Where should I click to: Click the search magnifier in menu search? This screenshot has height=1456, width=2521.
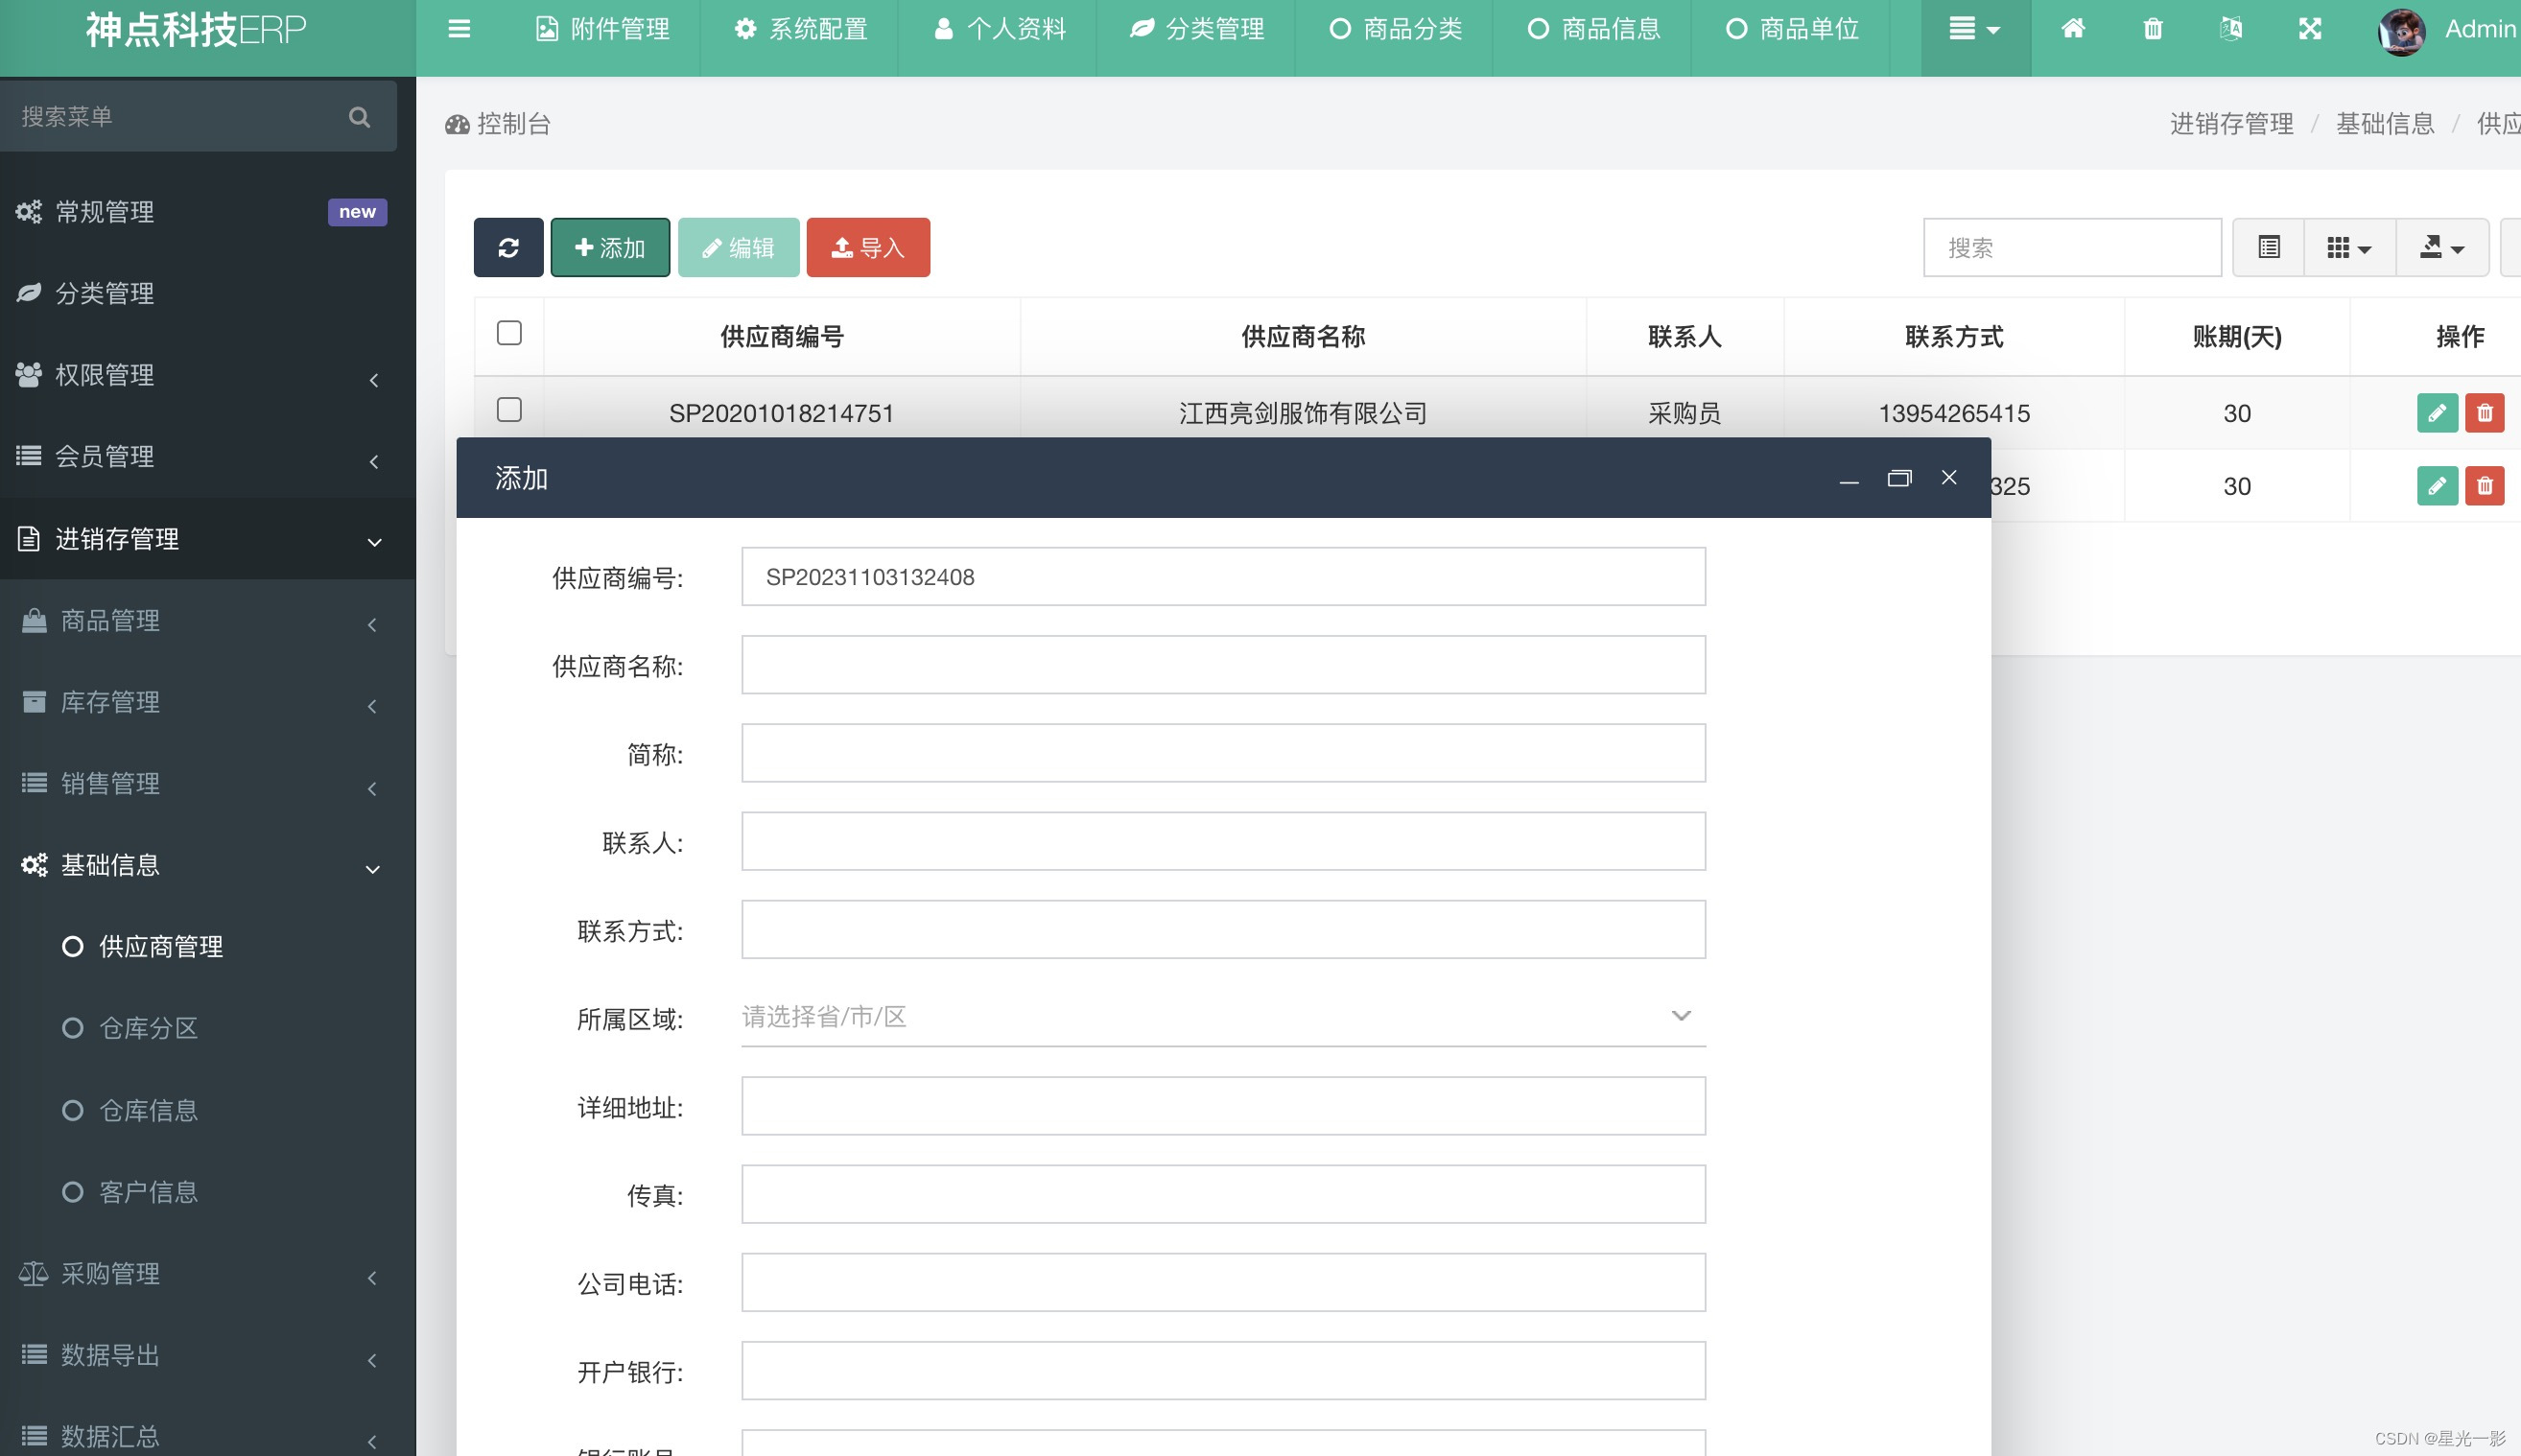[359, 117]
